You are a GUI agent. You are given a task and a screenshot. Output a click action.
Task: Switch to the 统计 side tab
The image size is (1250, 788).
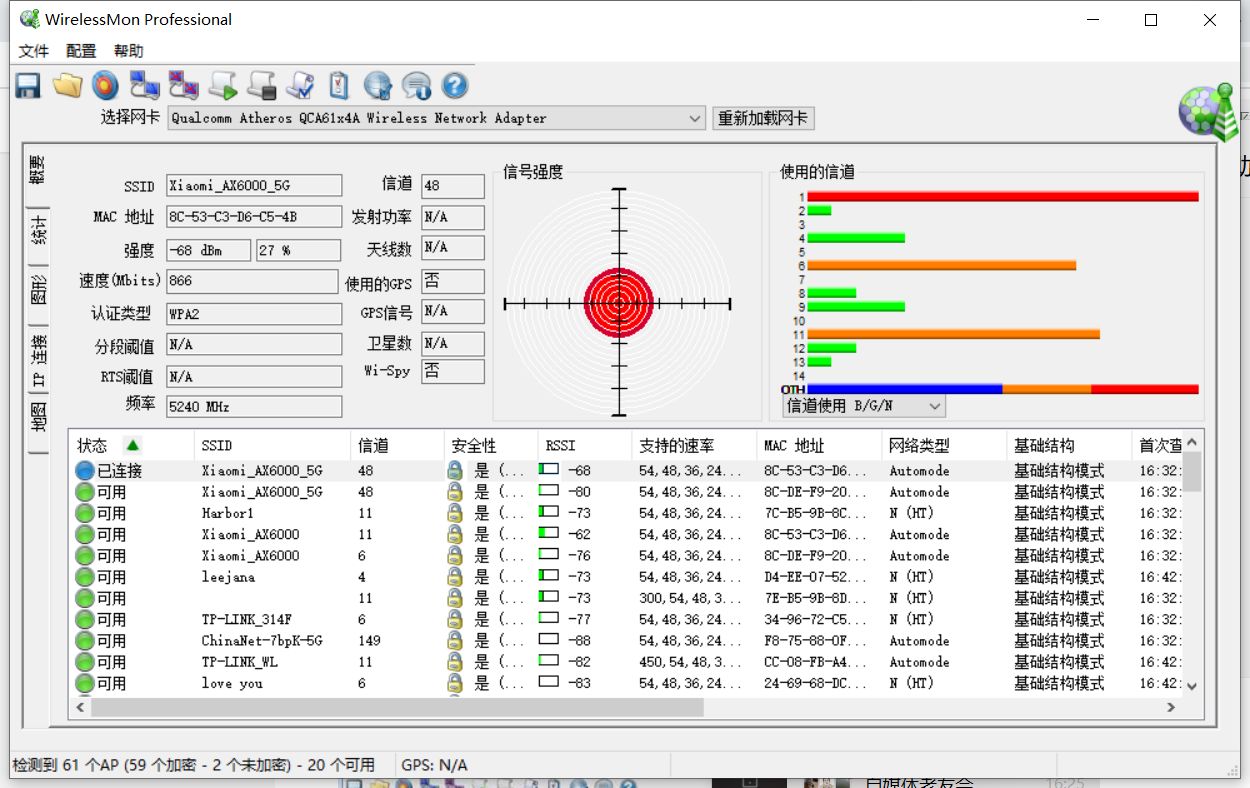38,231
